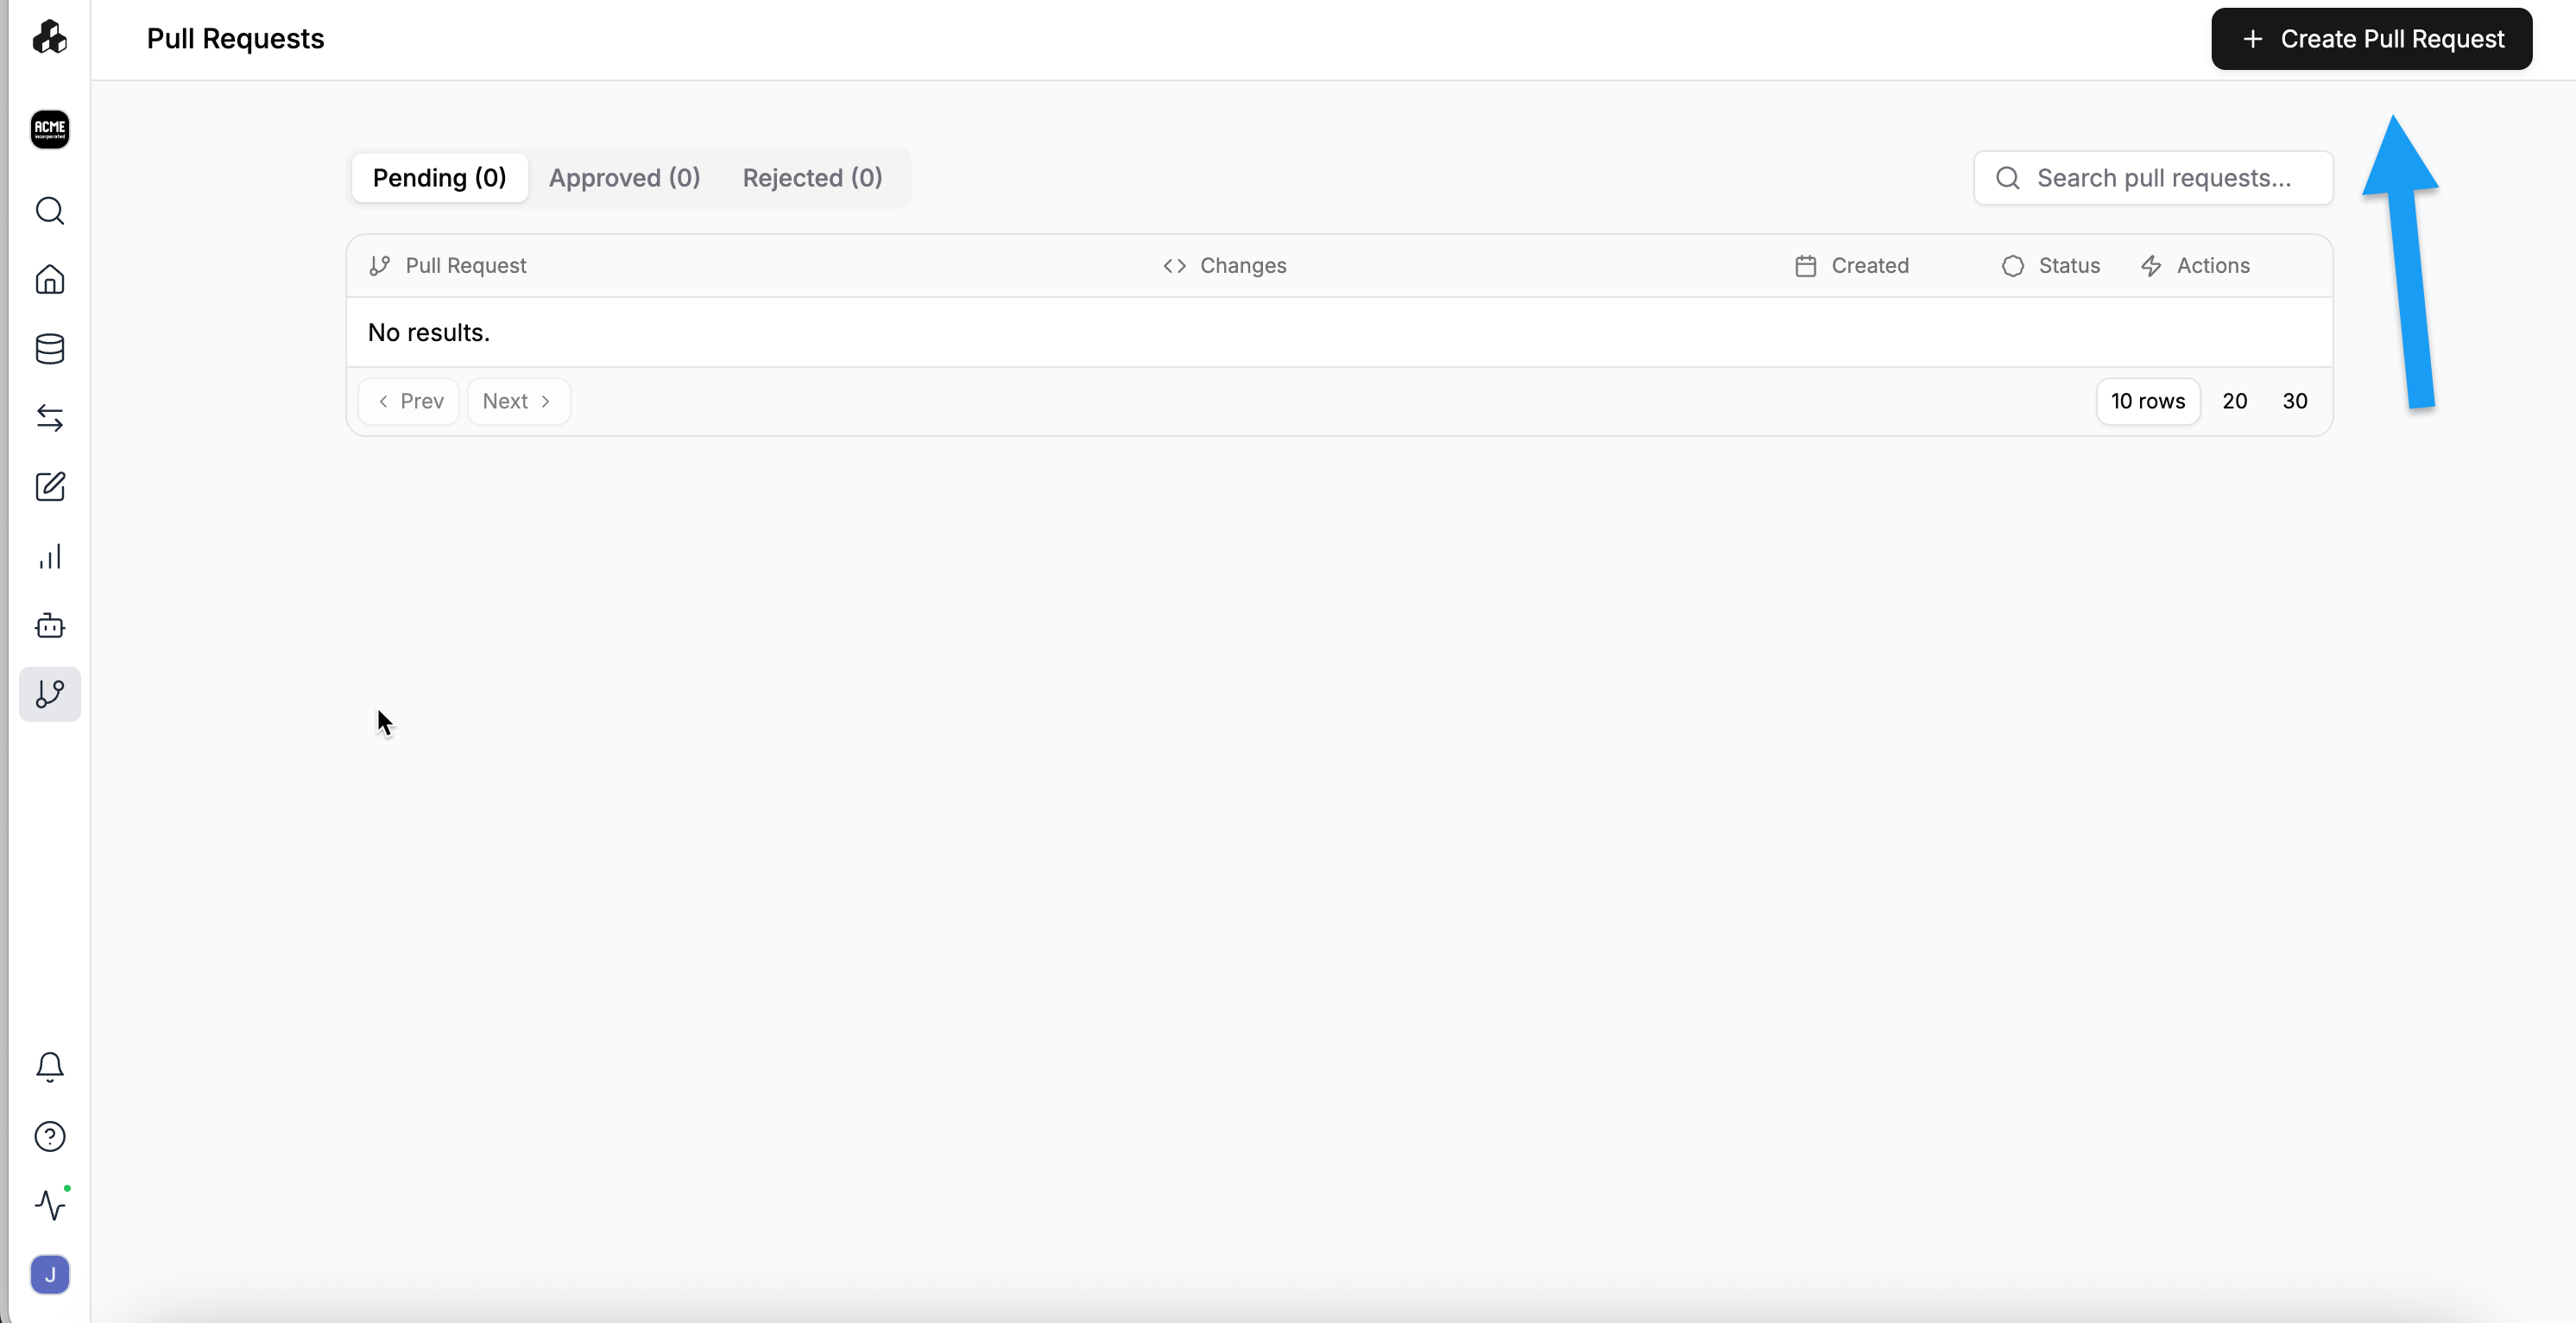Click the robot bot sidebar icon
2576x1323 pixels.
pyautogui.click(x=50, y=625)
